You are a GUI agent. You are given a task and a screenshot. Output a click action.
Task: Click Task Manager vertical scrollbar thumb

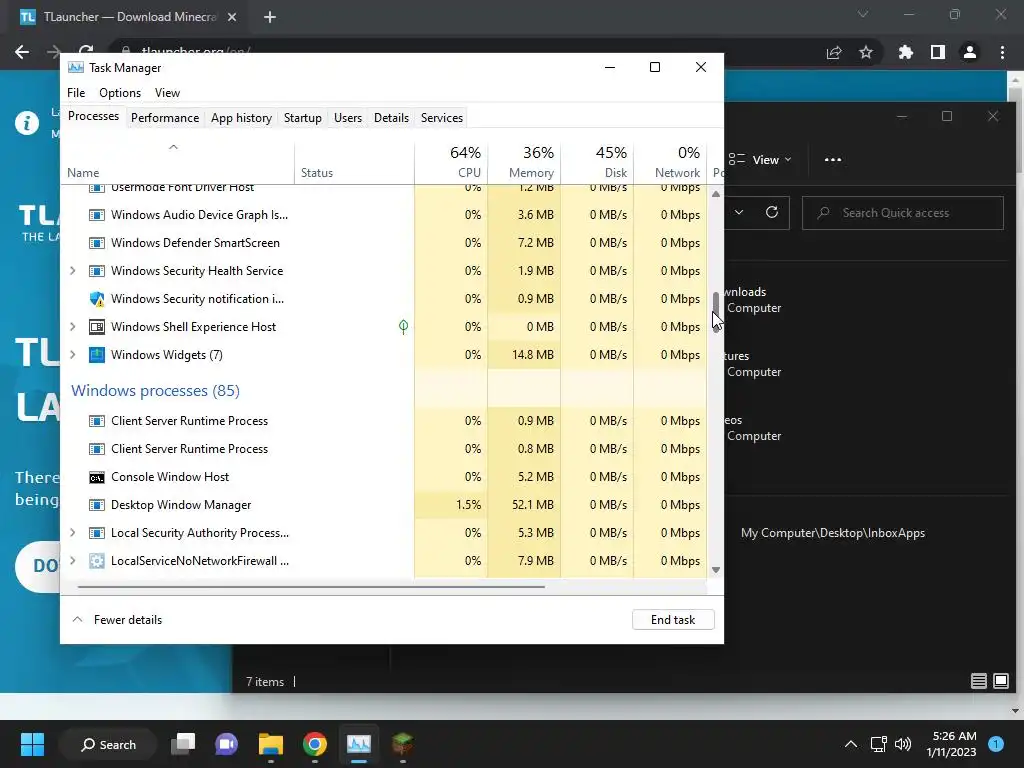click(716, 312)
